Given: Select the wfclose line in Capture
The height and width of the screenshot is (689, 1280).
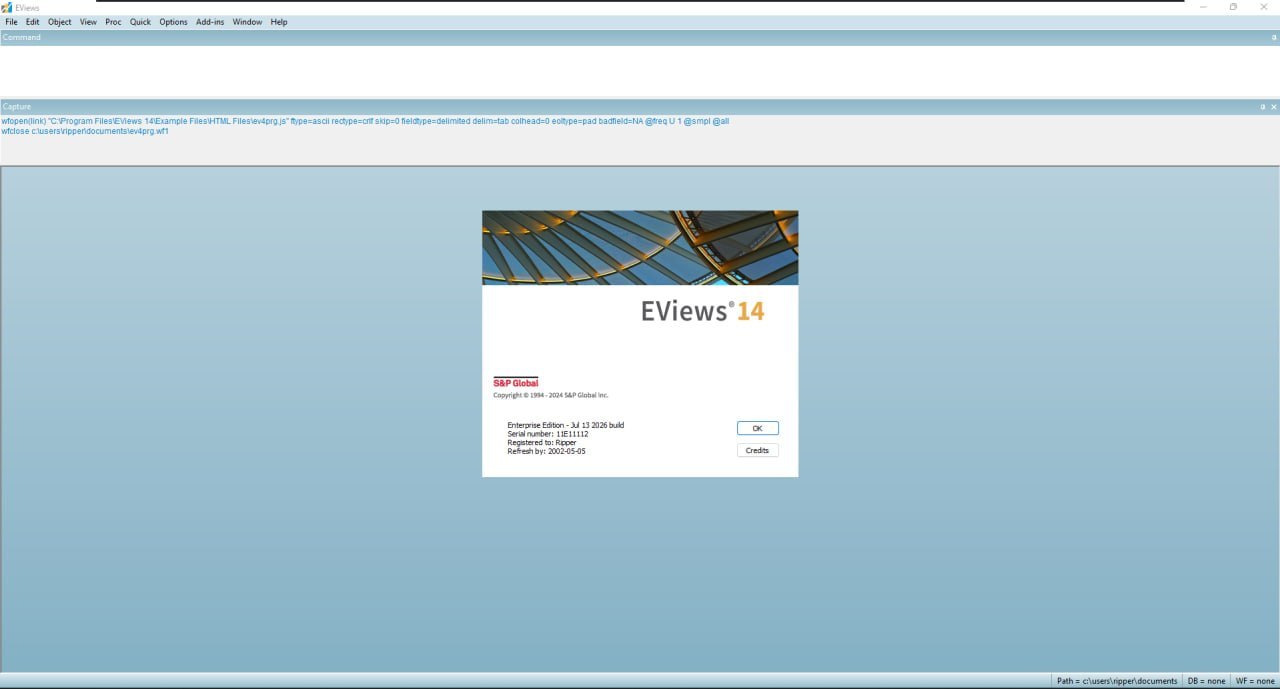Looking at the screenshot, I should (85, 131).
